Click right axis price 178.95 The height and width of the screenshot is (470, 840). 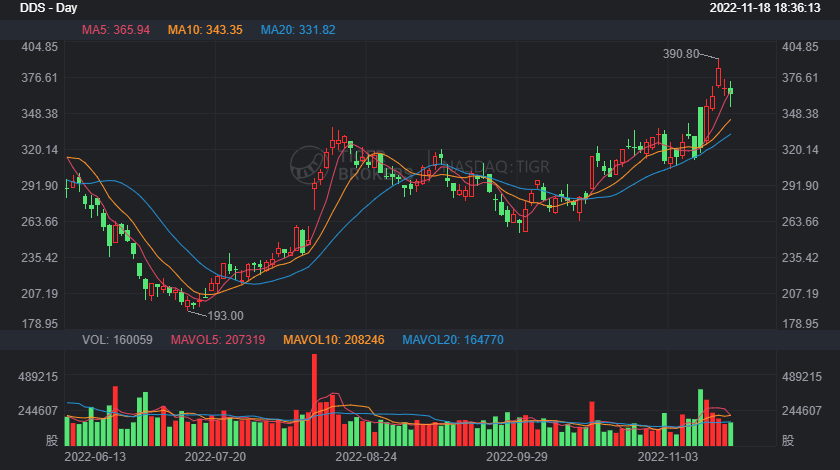(x=800, y=324)
